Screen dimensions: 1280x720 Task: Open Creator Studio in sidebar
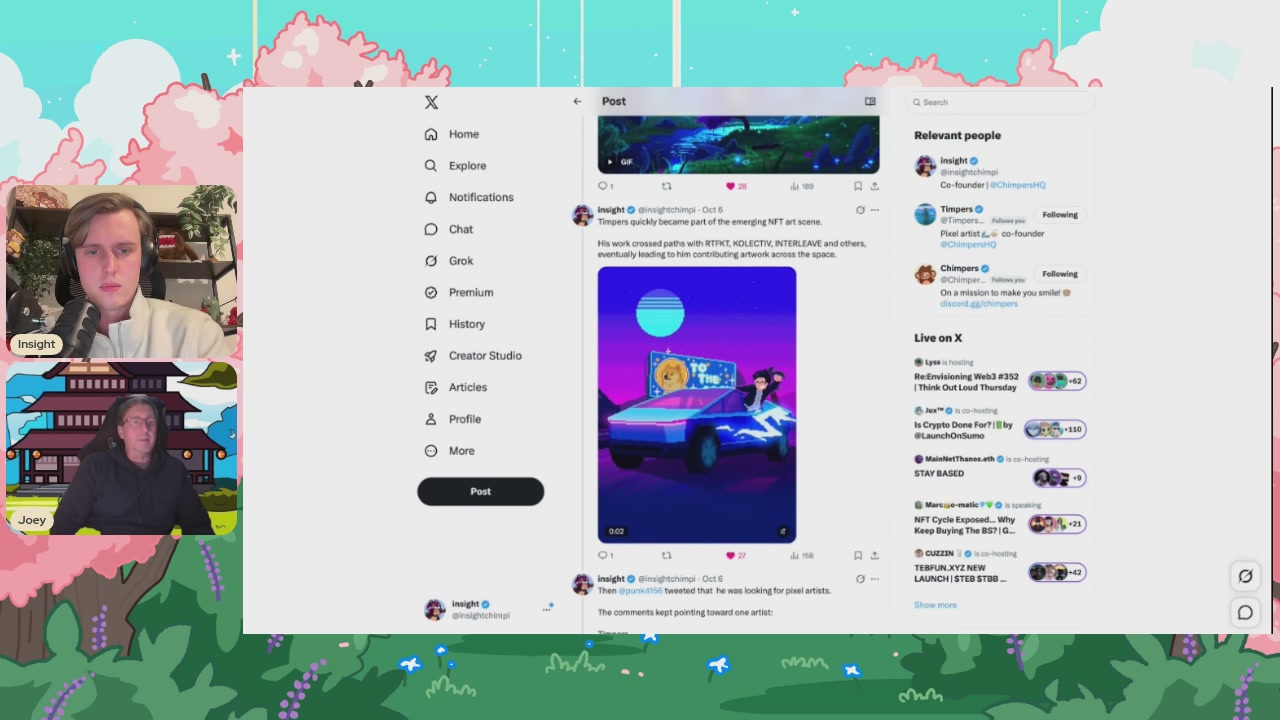coord(472,356)
